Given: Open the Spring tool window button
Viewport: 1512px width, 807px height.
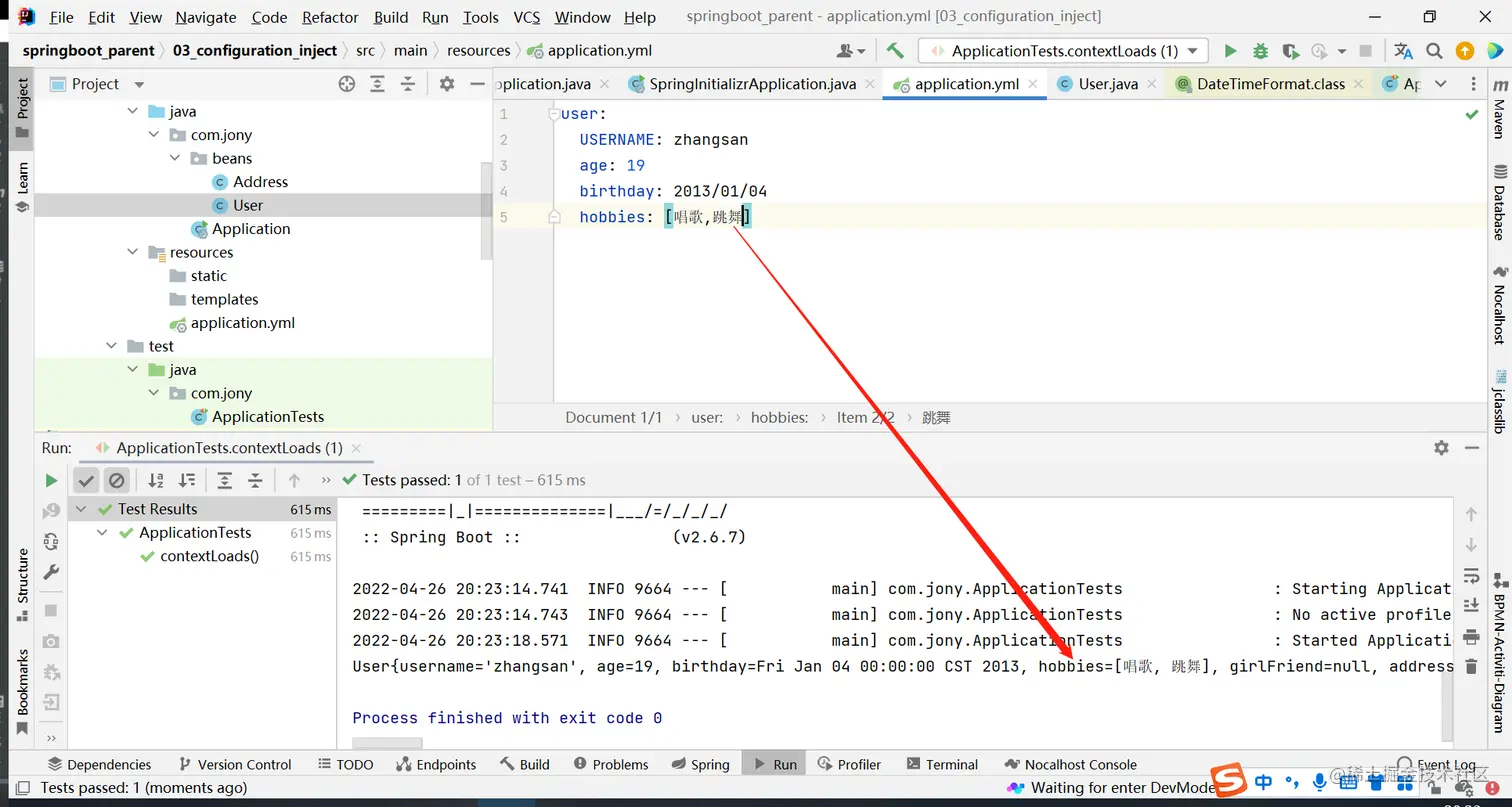Looking at the screenshot, I should 699,764.
